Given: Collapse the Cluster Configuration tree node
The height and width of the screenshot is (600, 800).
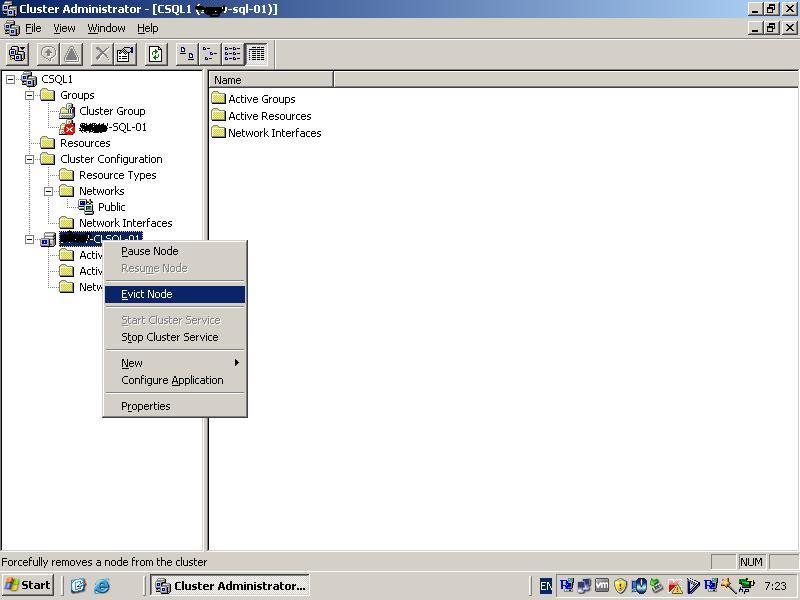Looking at the screenshot, I should point(29,159).
